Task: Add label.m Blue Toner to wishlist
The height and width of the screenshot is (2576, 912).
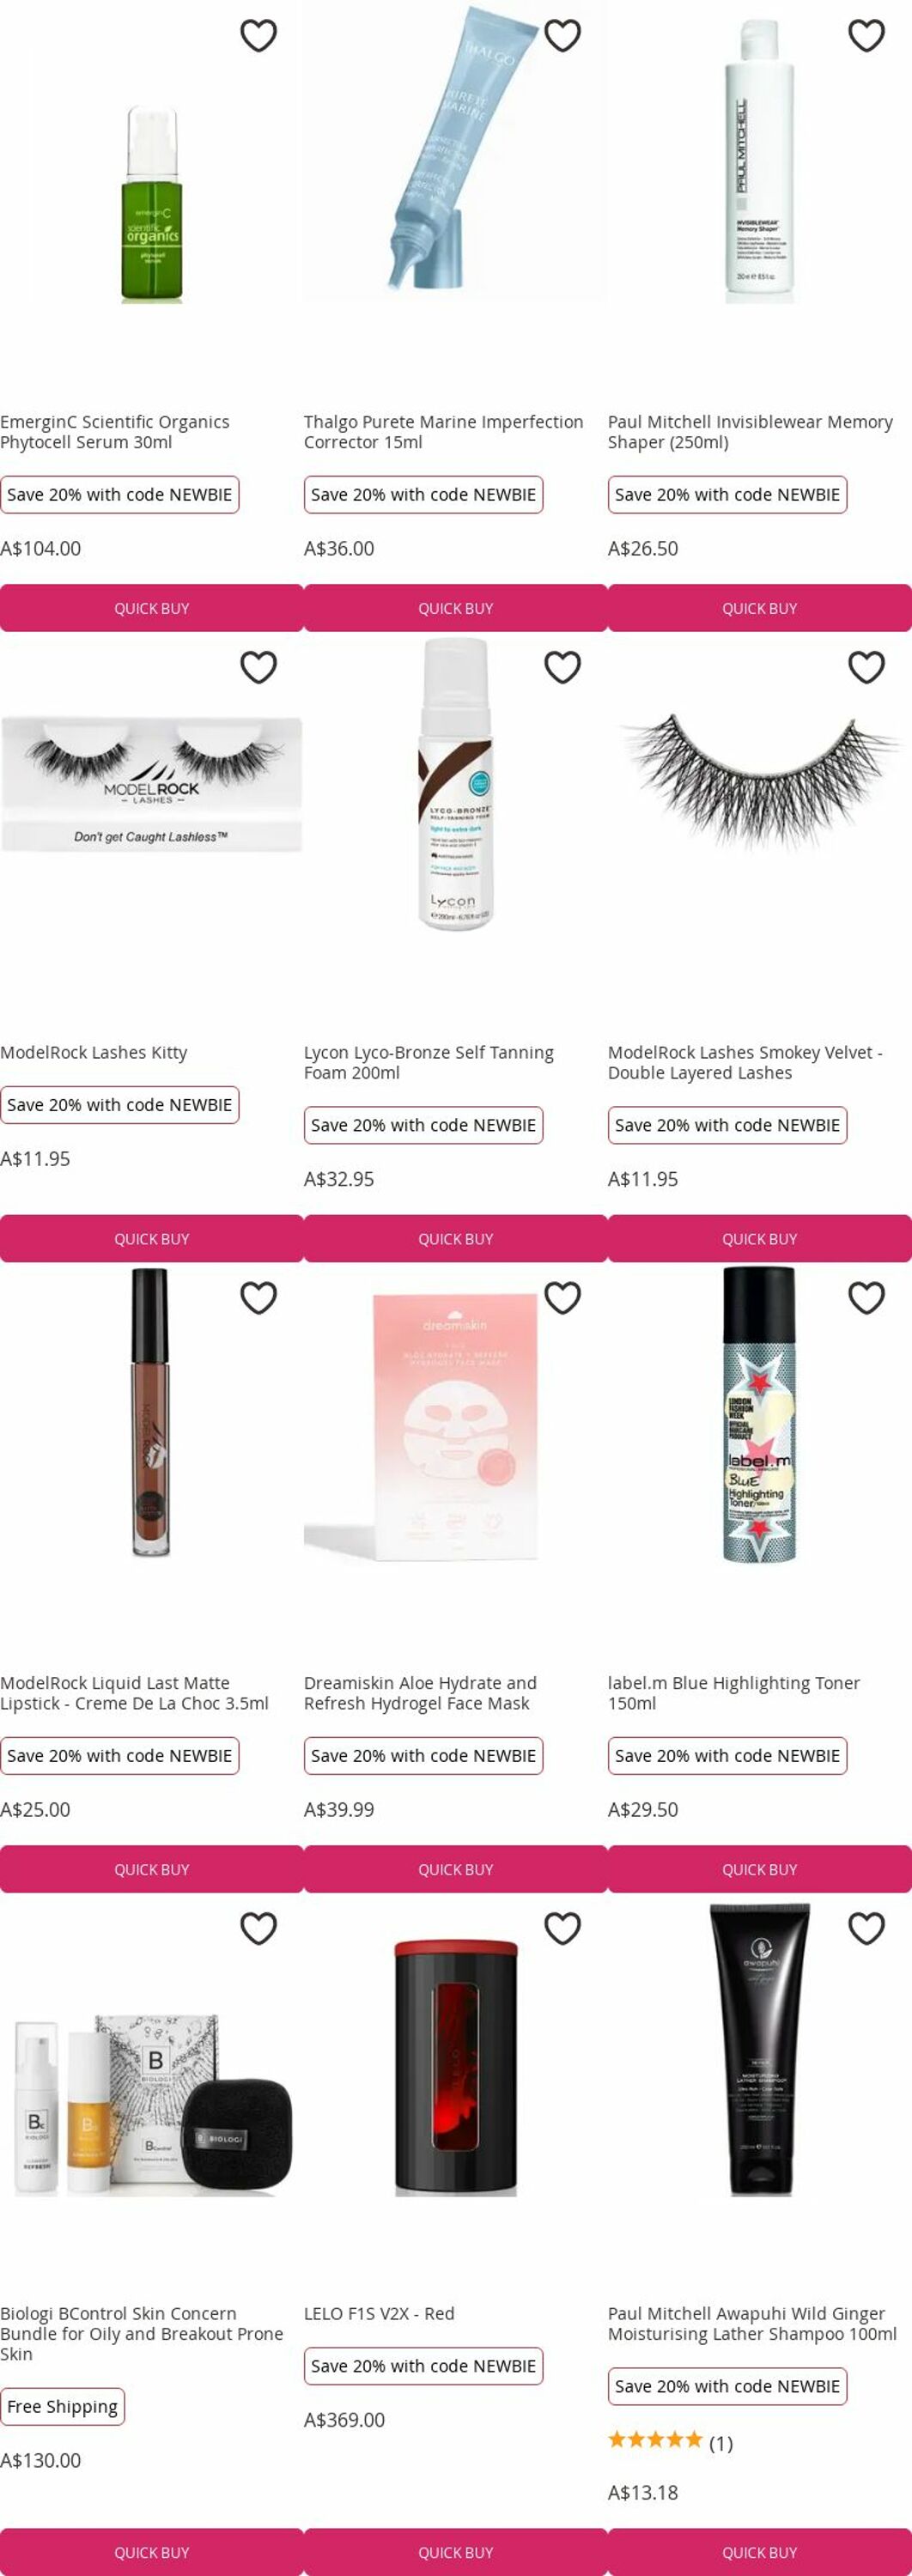Action: point(866,1298)
